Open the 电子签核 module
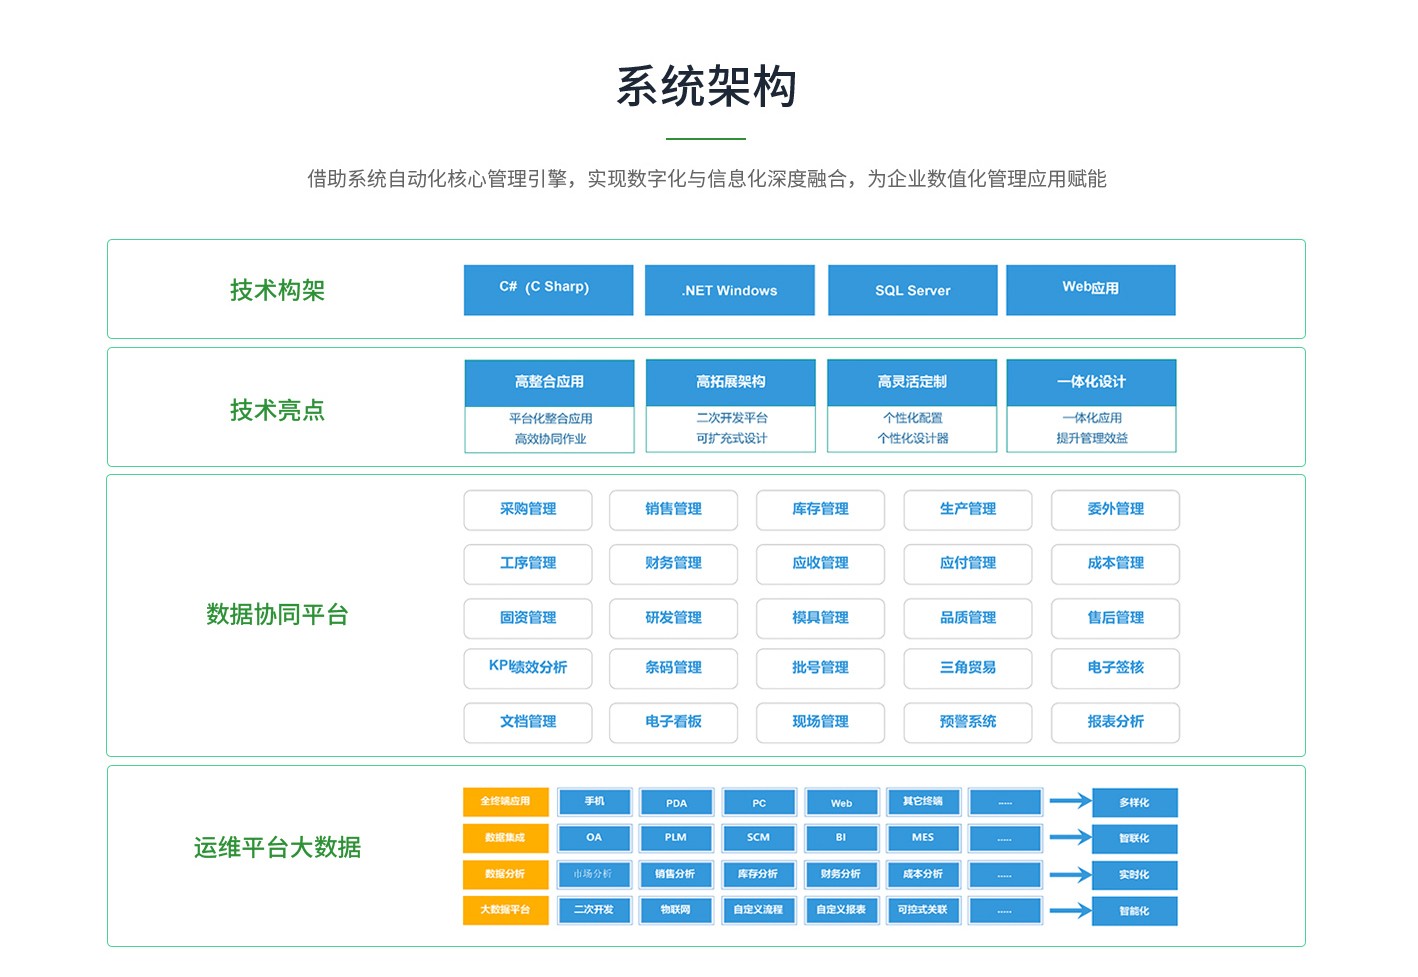The height and width of the screenshot is (977, 1418). tap(1115, 668)
